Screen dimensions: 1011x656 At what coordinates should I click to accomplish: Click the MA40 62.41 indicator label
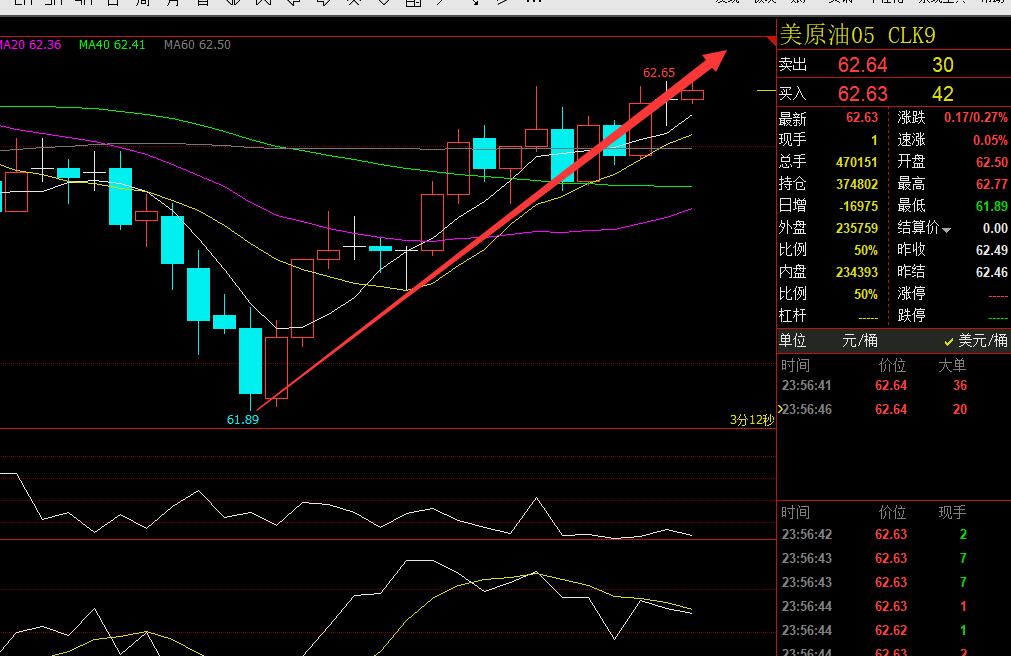coord(112,45)
